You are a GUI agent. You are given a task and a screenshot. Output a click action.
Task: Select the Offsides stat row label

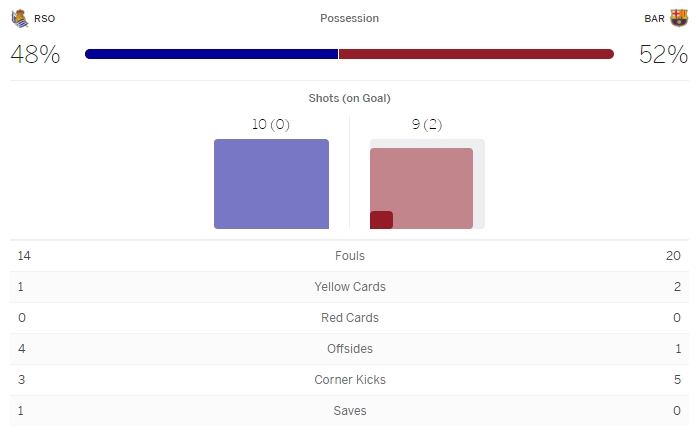click(x=349, y=349)
